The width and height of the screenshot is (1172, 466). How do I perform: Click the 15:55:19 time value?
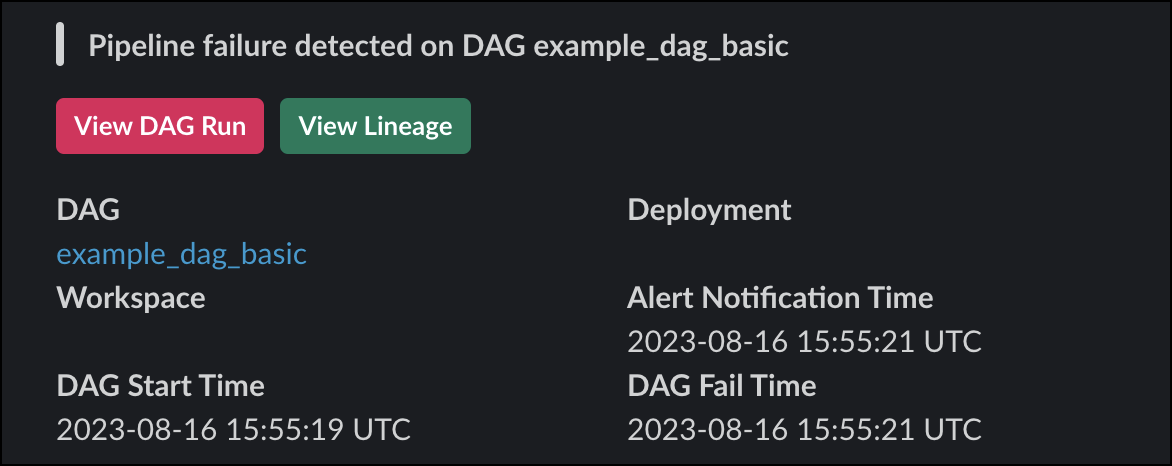272,430
